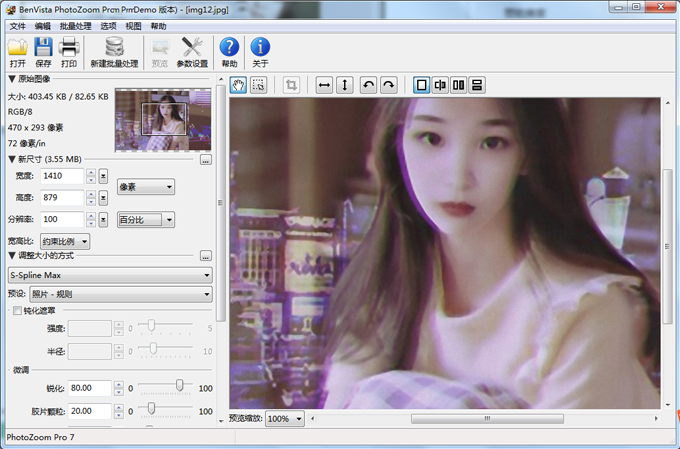Open the 批量处理 (Batch) menu

tap(74, 26)
